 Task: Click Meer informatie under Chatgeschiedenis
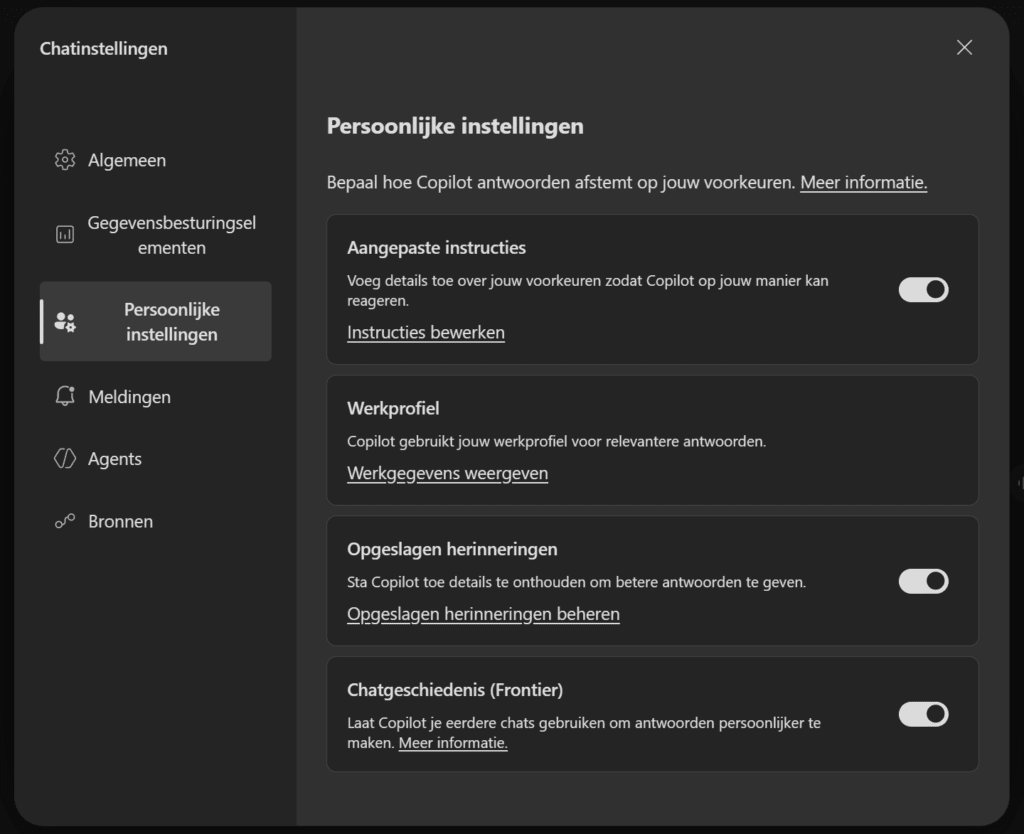453,743
